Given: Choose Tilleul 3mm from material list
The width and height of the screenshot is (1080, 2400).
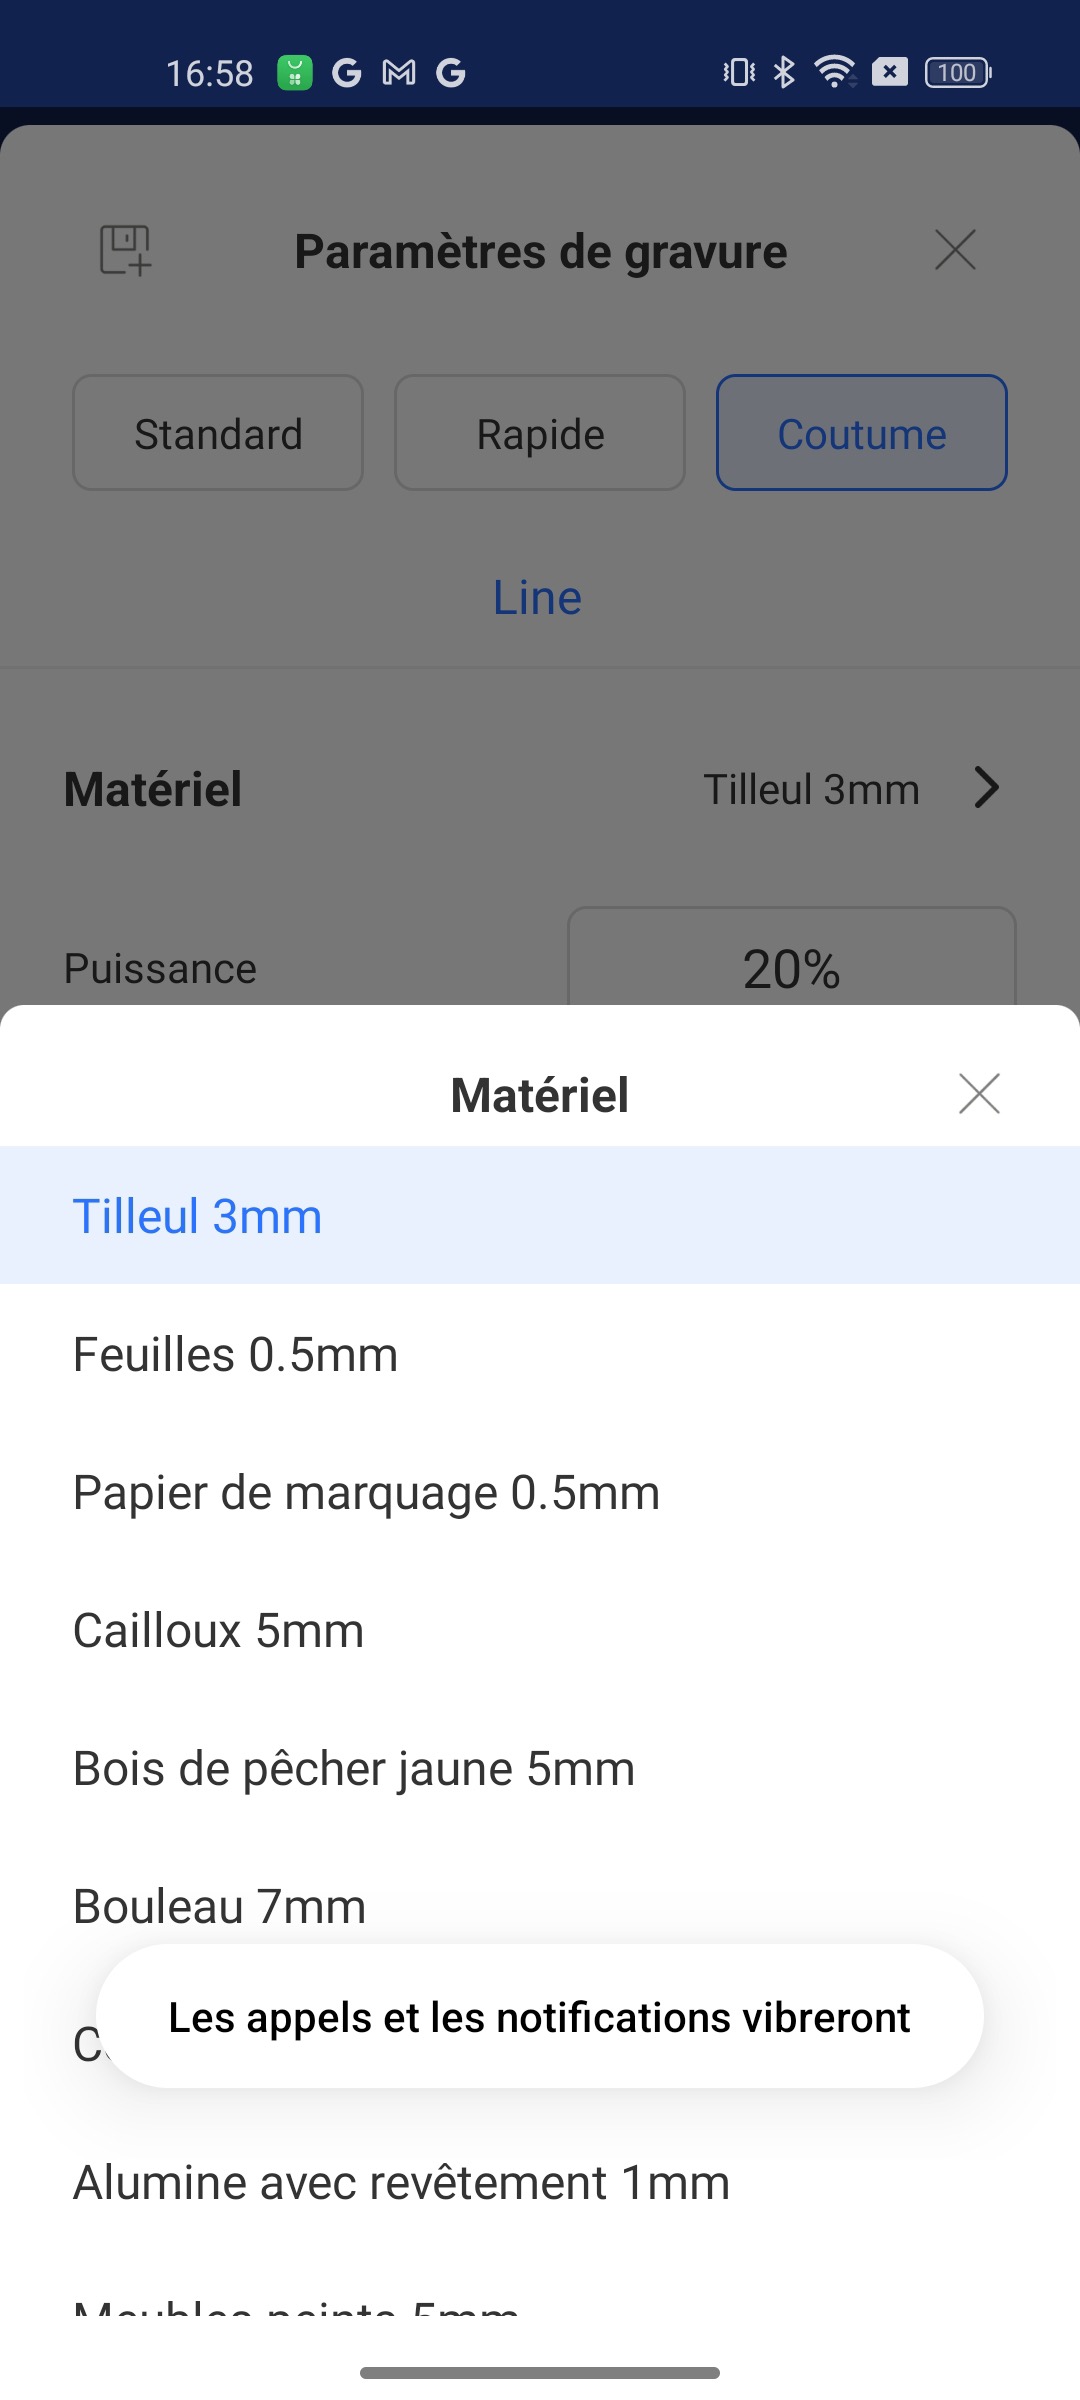Looking at the screenshot, I should tap(198, 1216).
